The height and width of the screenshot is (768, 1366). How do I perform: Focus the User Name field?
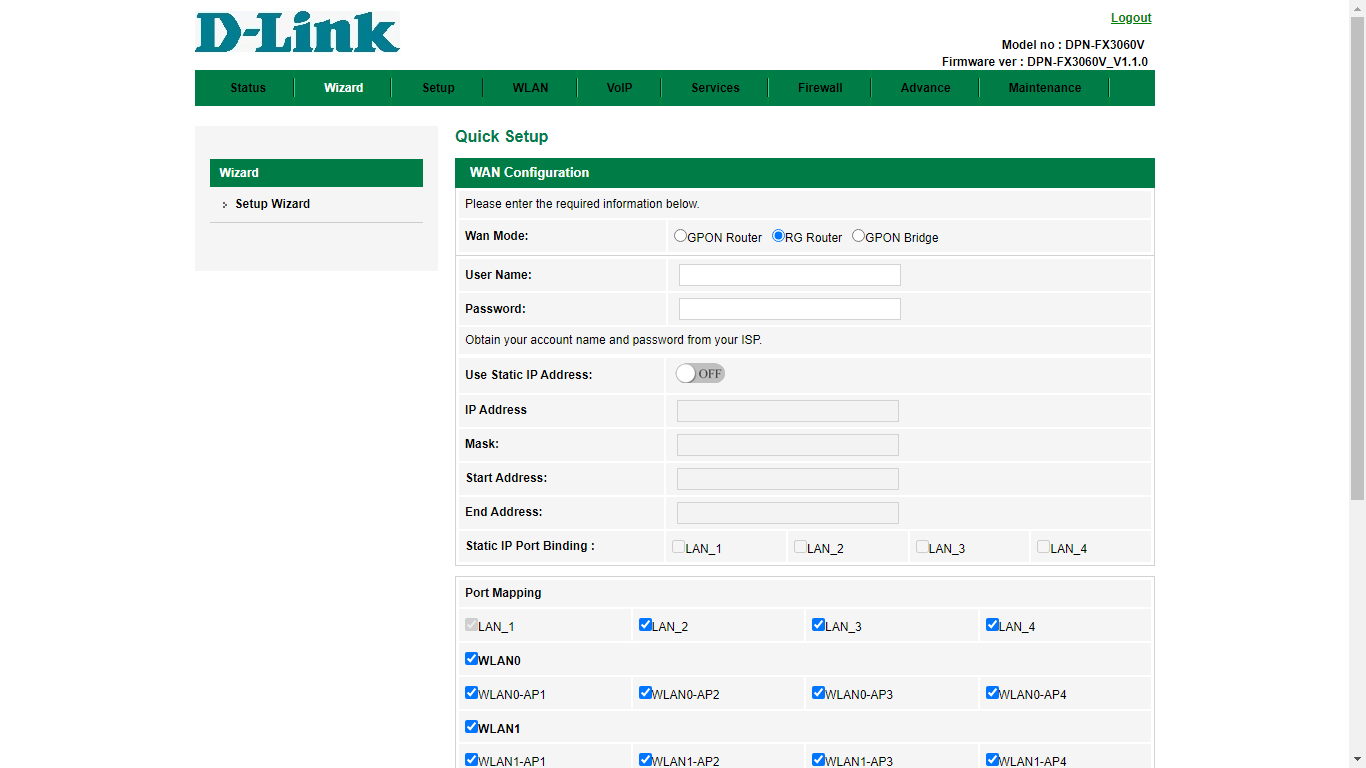790,275
